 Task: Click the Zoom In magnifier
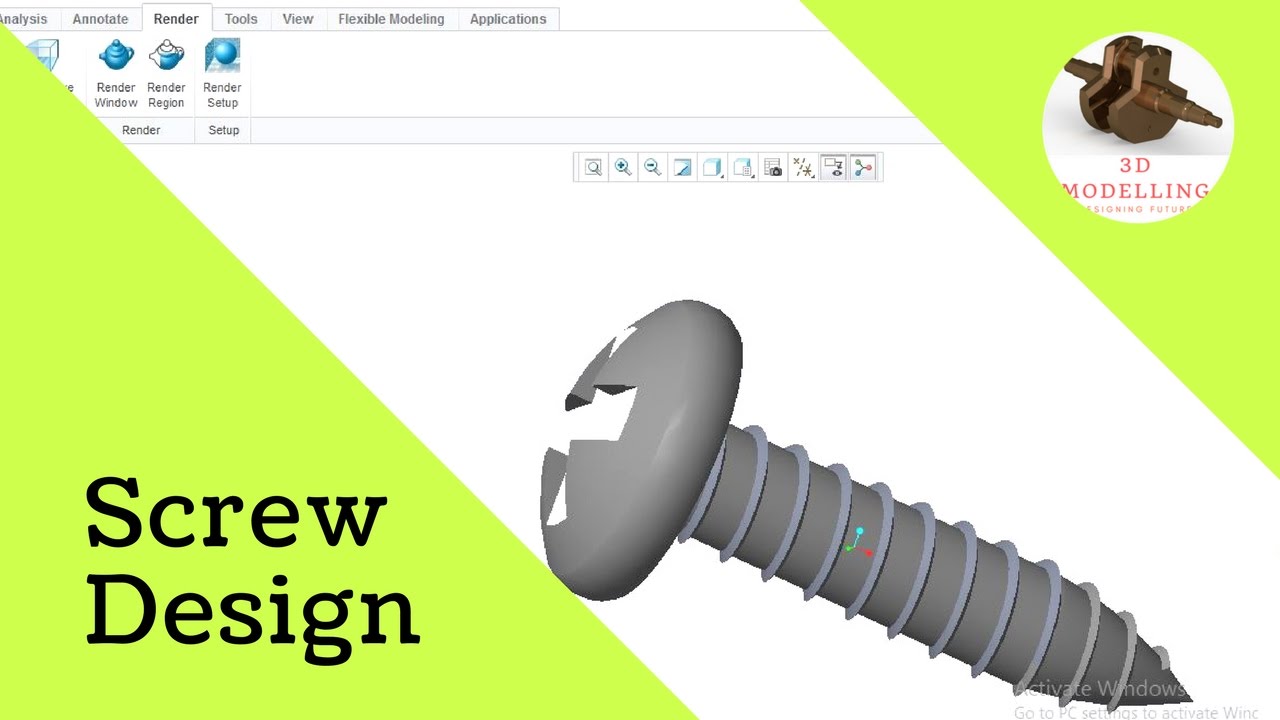pos(623,168)
